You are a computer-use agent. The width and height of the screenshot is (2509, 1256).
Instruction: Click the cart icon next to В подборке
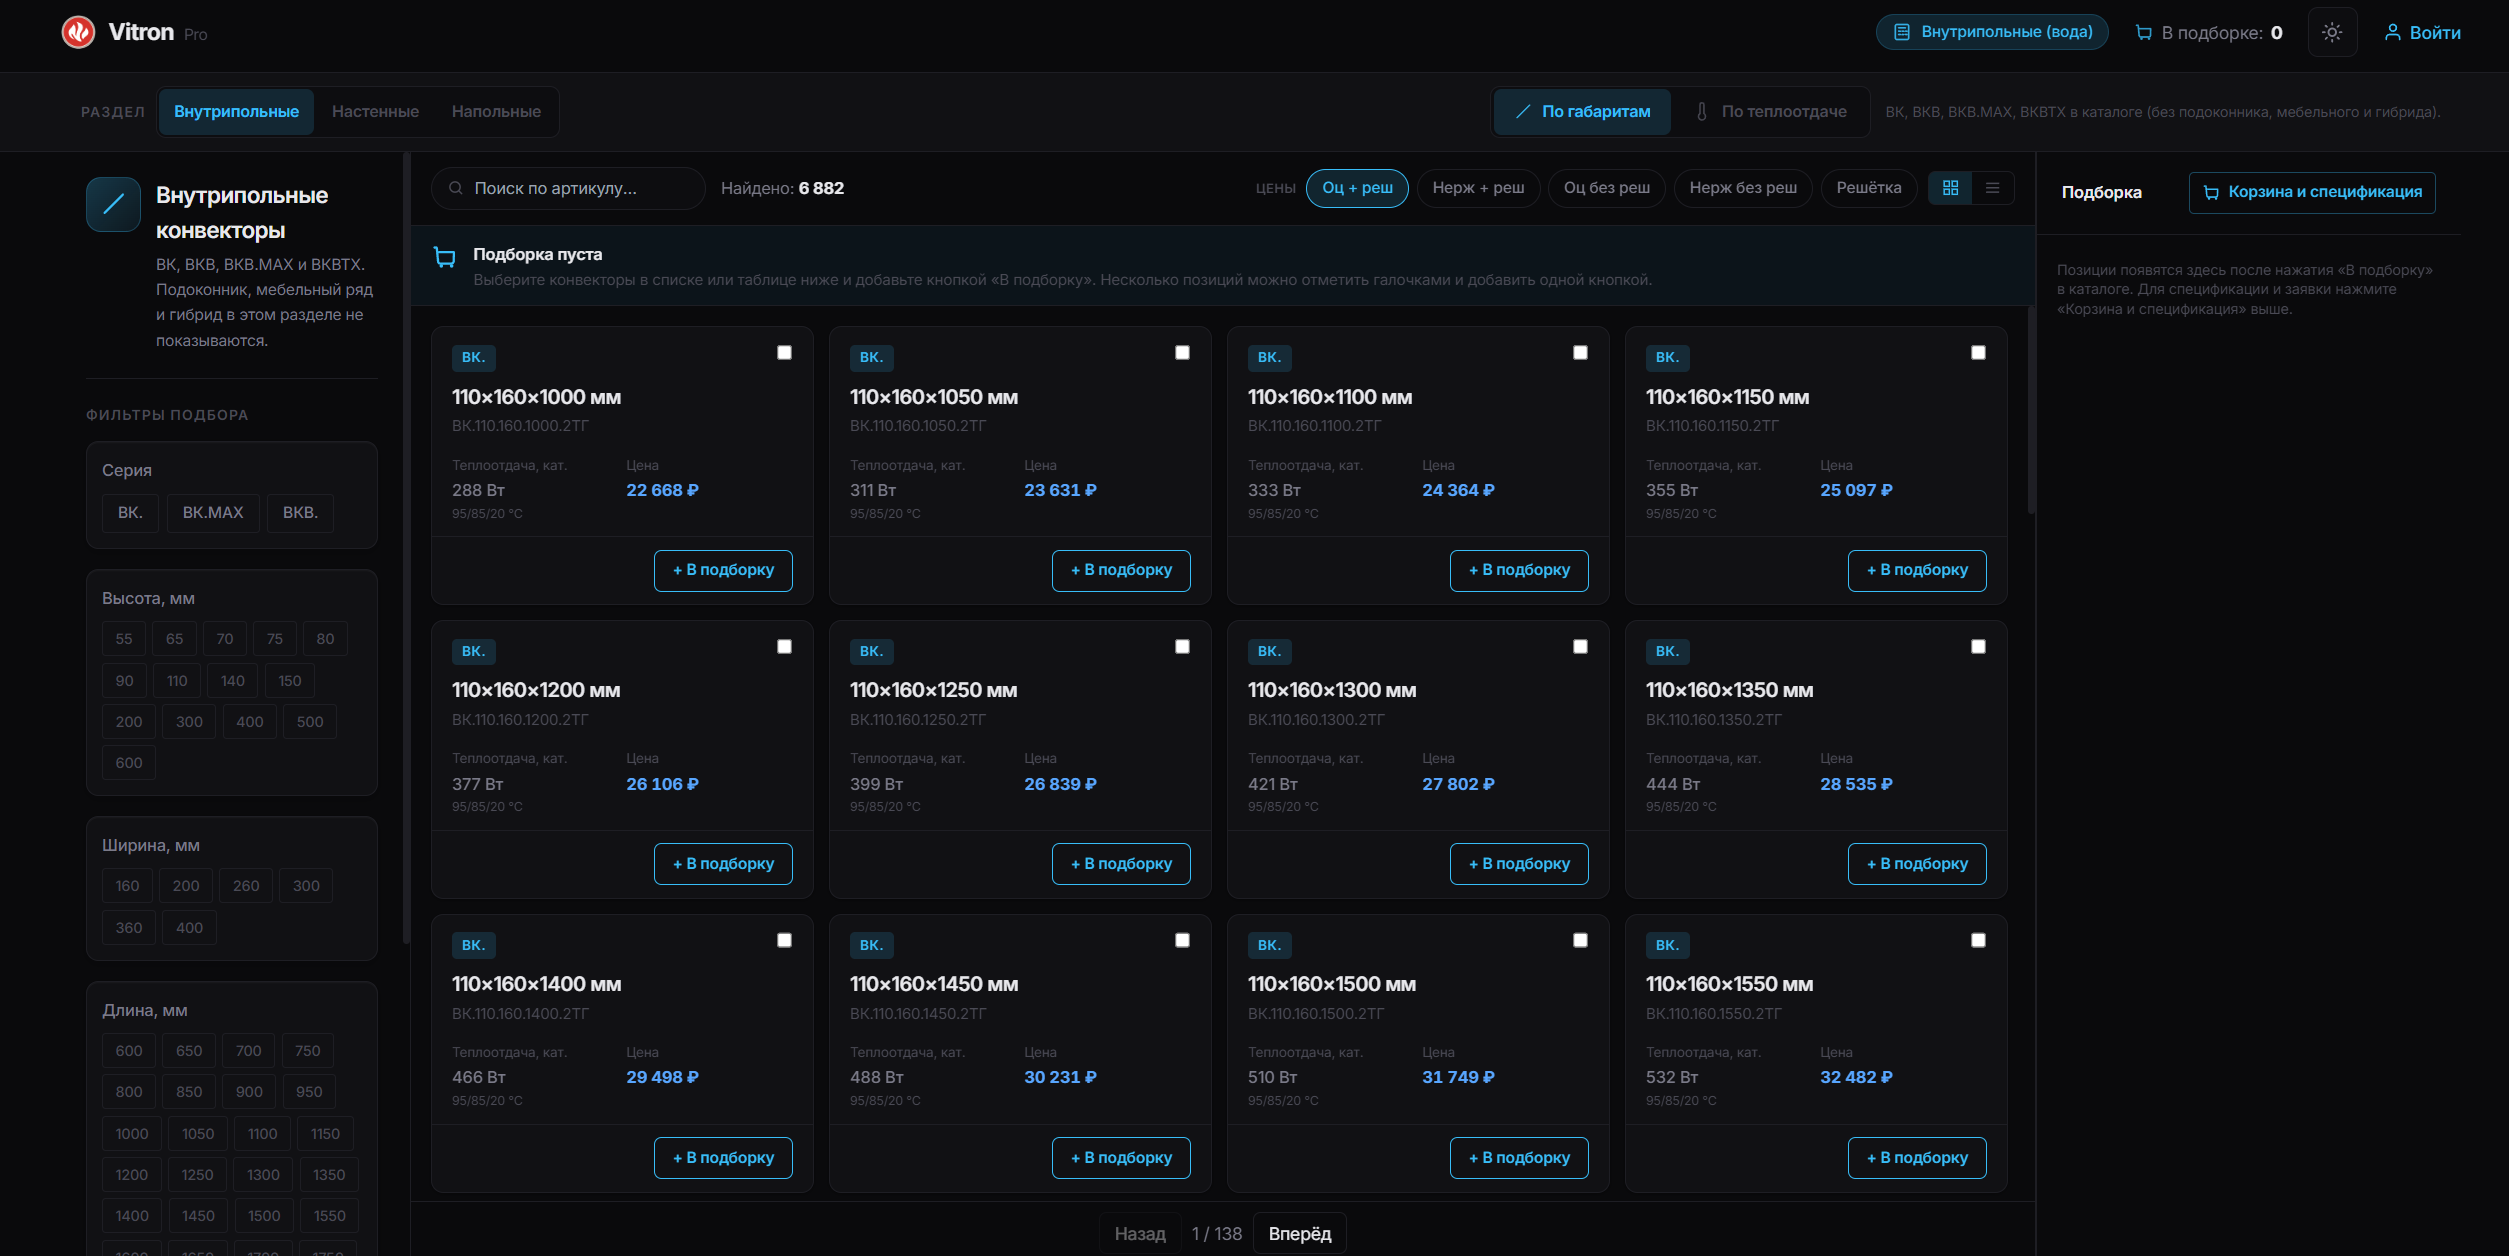tap(2143, 33)
